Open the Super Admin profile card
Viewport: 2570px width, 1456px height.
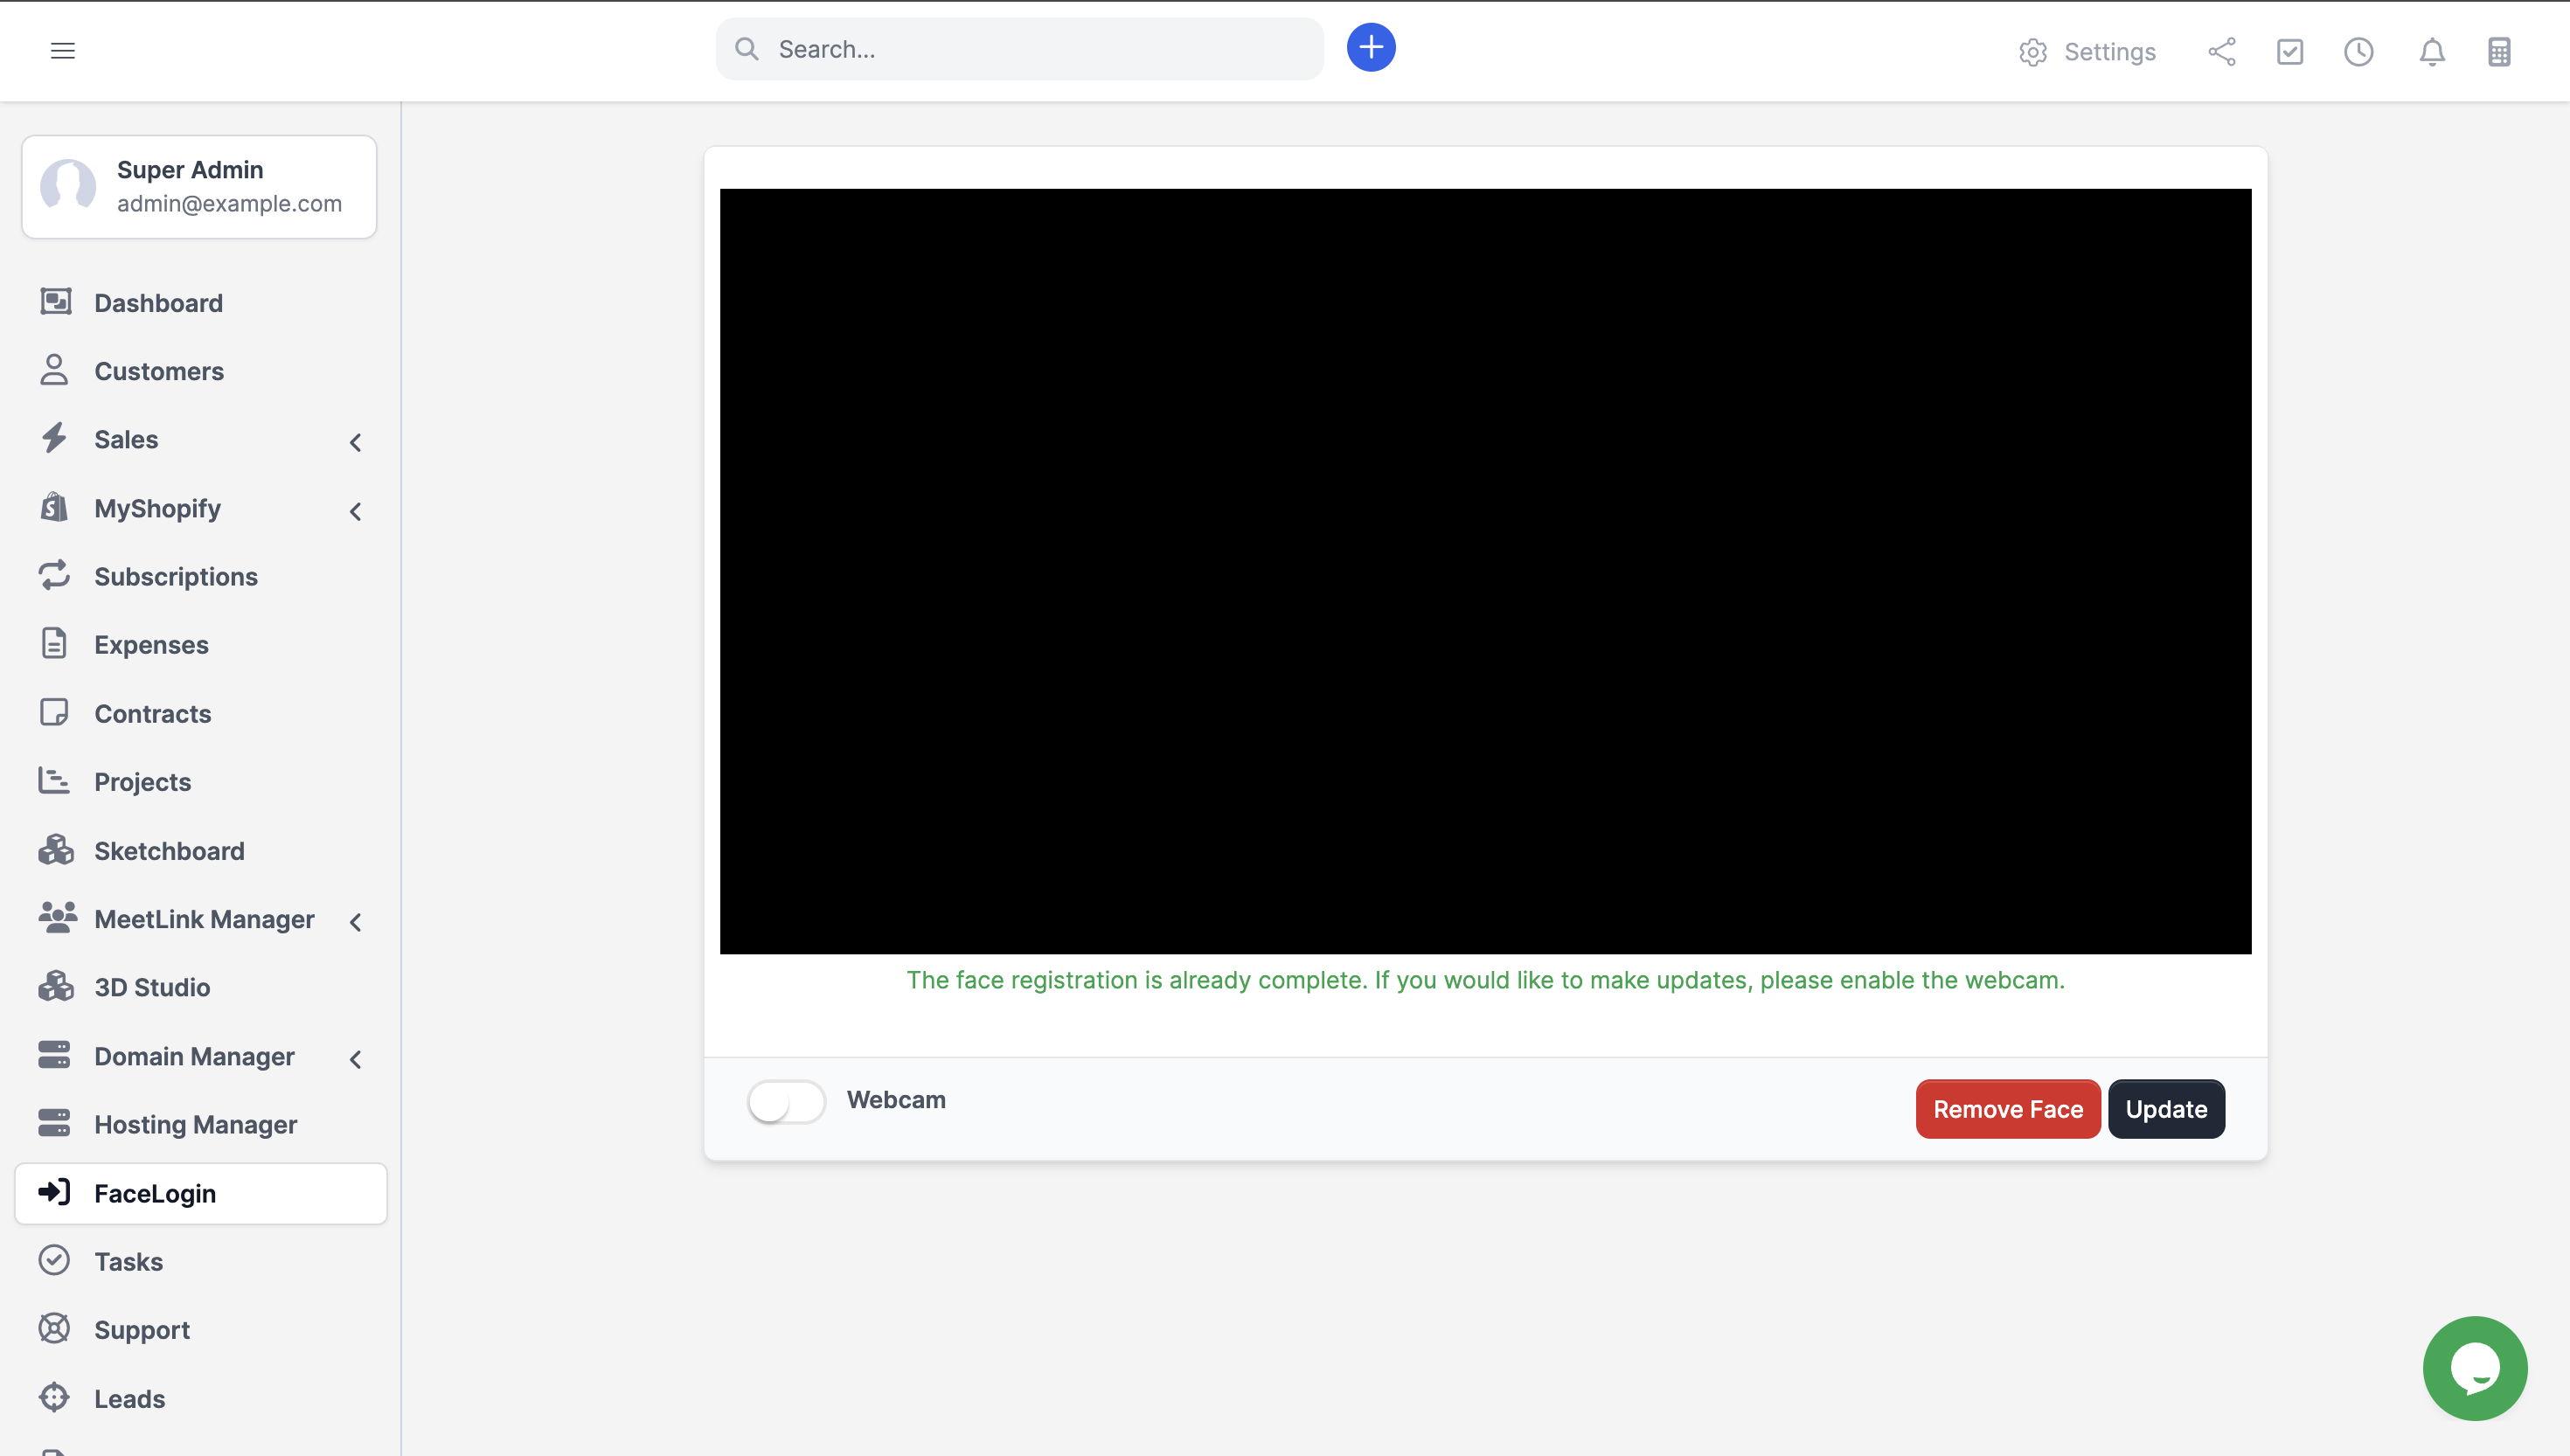pyautogui.click(x=199, y=187)
